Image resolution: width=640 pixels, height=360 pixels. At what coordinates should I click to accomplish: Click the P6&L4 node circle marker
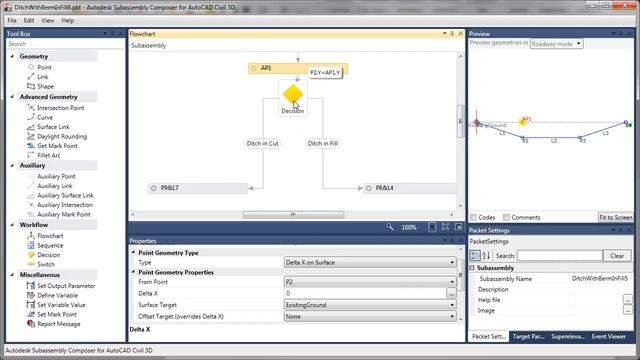[369, 188]
